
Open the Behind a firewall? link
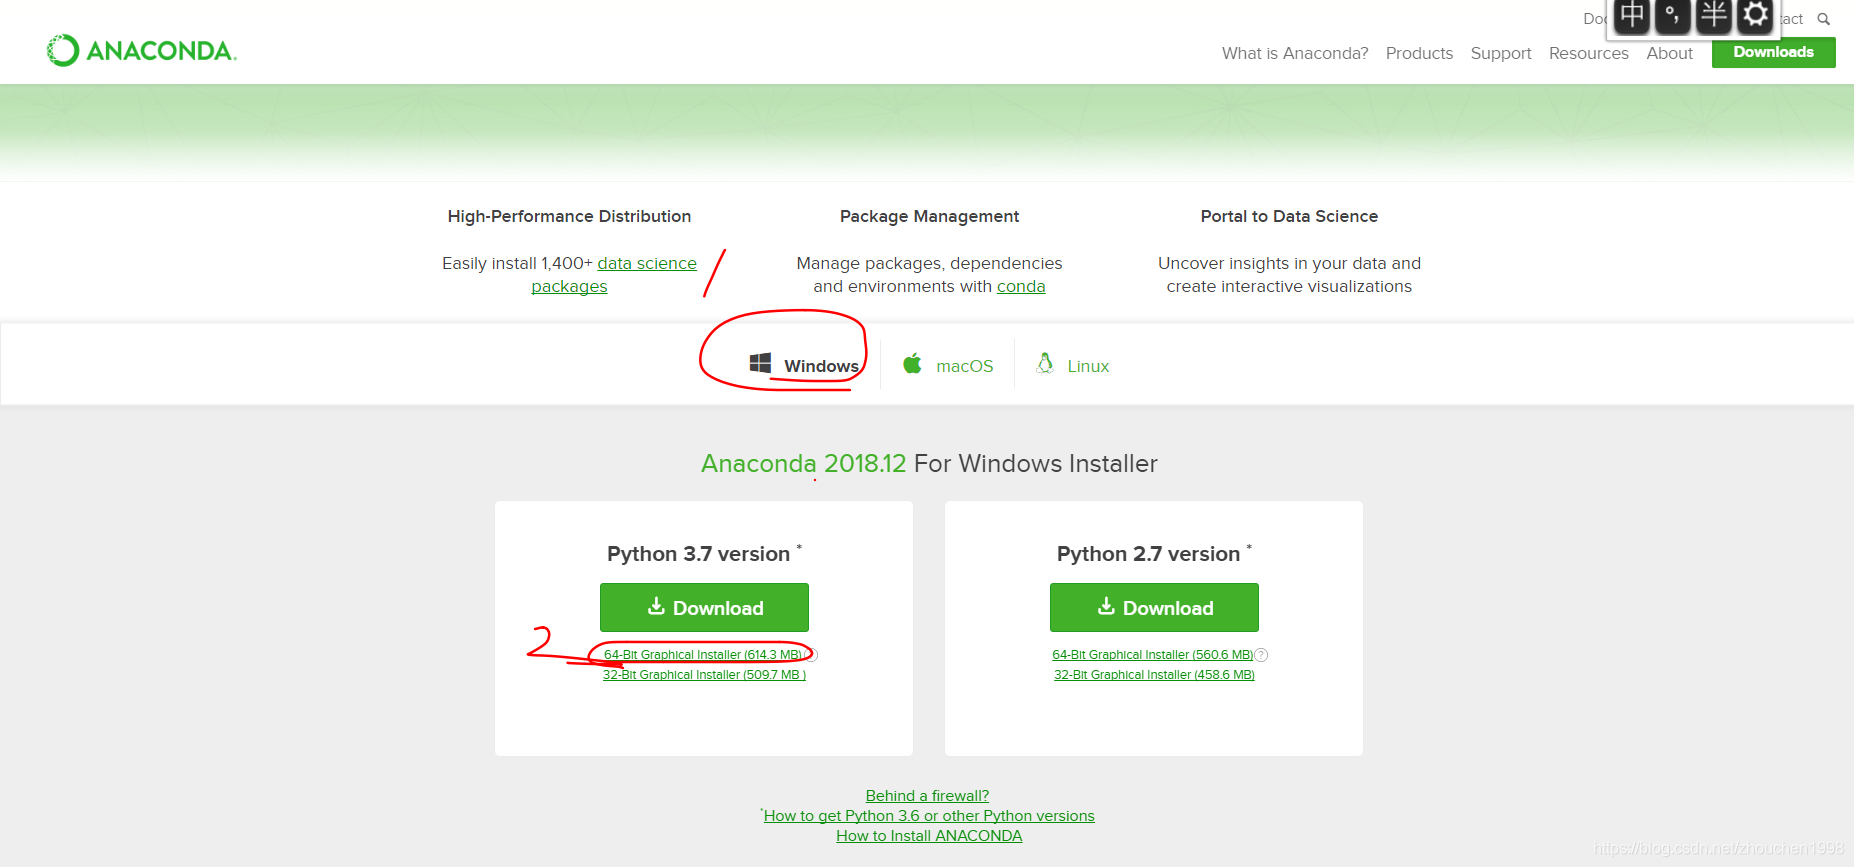coord(927,796)
